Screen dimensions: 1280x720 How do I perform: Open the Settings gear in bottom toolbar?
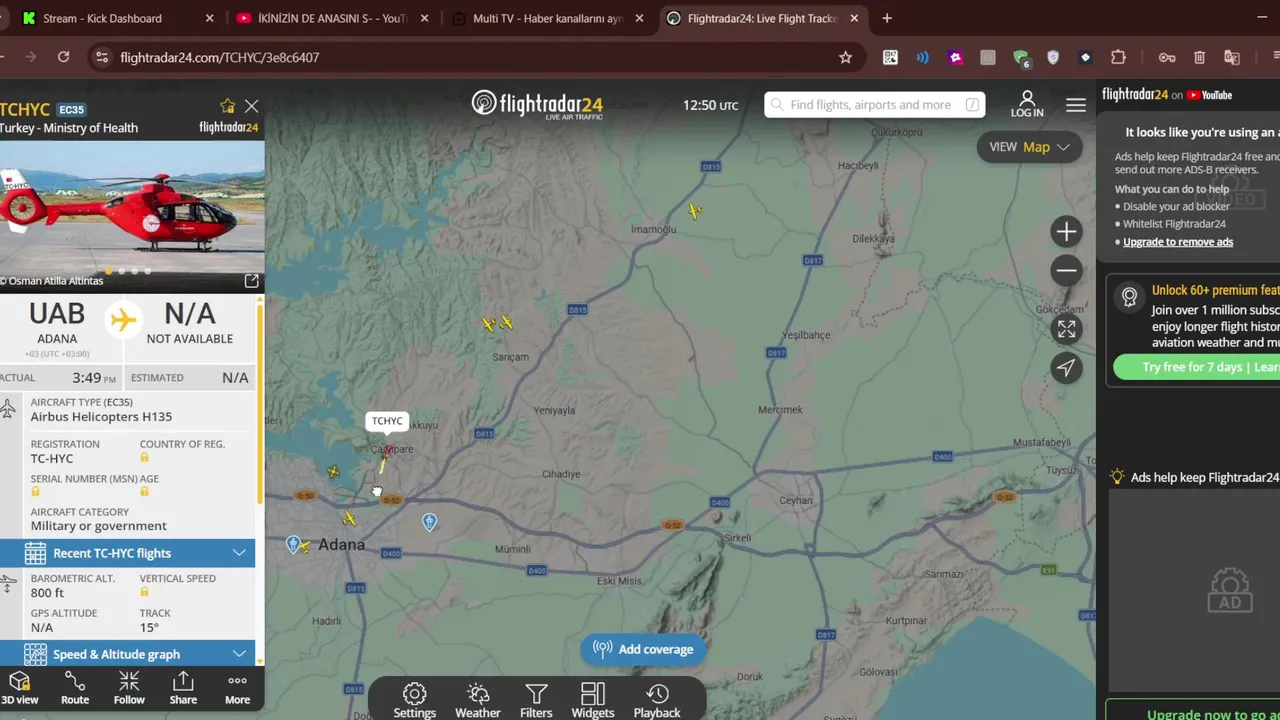[x=414, y=700]
